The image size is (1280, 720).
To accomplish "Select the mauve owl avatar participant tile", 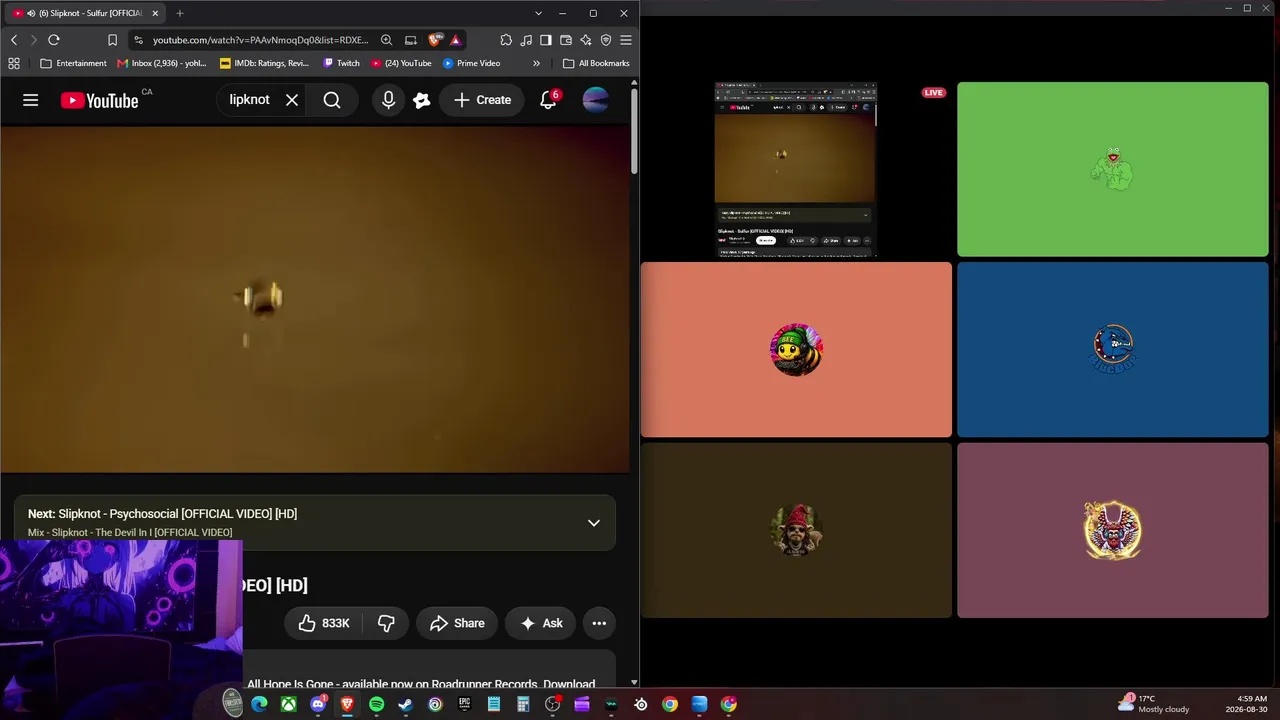I will coord(1113,530).
